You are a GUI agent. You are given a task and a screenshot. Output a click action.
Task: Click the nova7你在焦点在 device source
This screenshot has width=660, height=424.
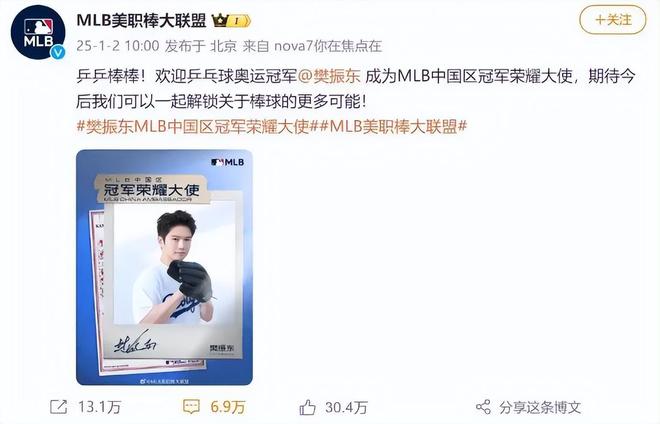(328, 45)
